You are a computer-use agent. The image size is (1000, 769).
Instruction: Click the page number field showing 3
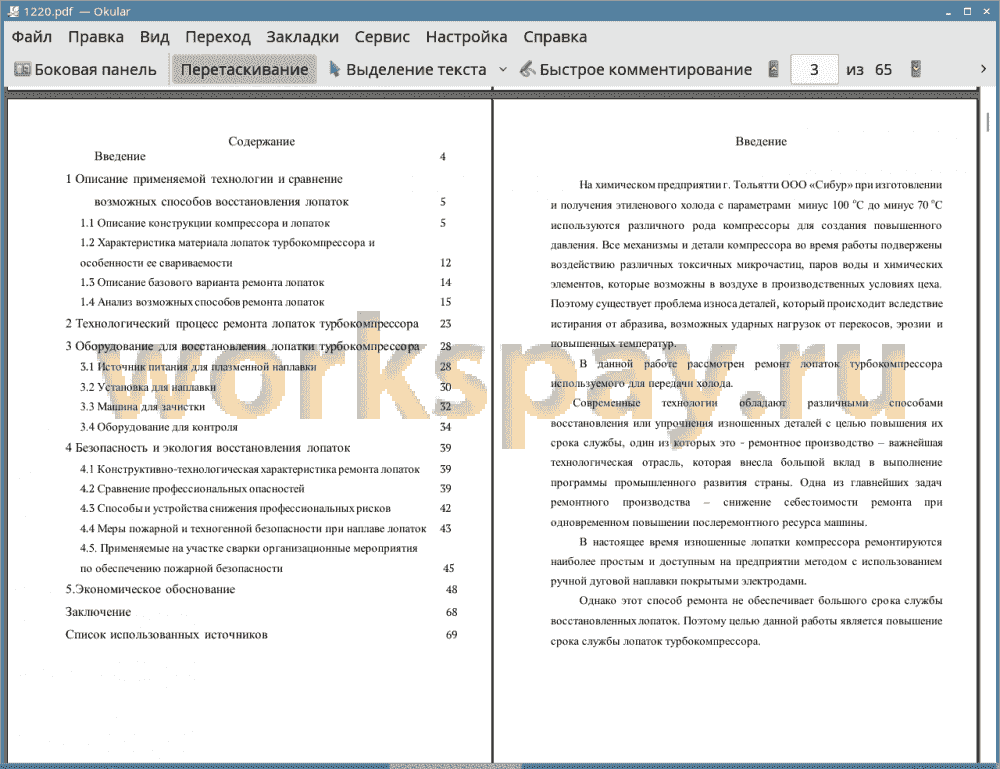click(814, 69)
